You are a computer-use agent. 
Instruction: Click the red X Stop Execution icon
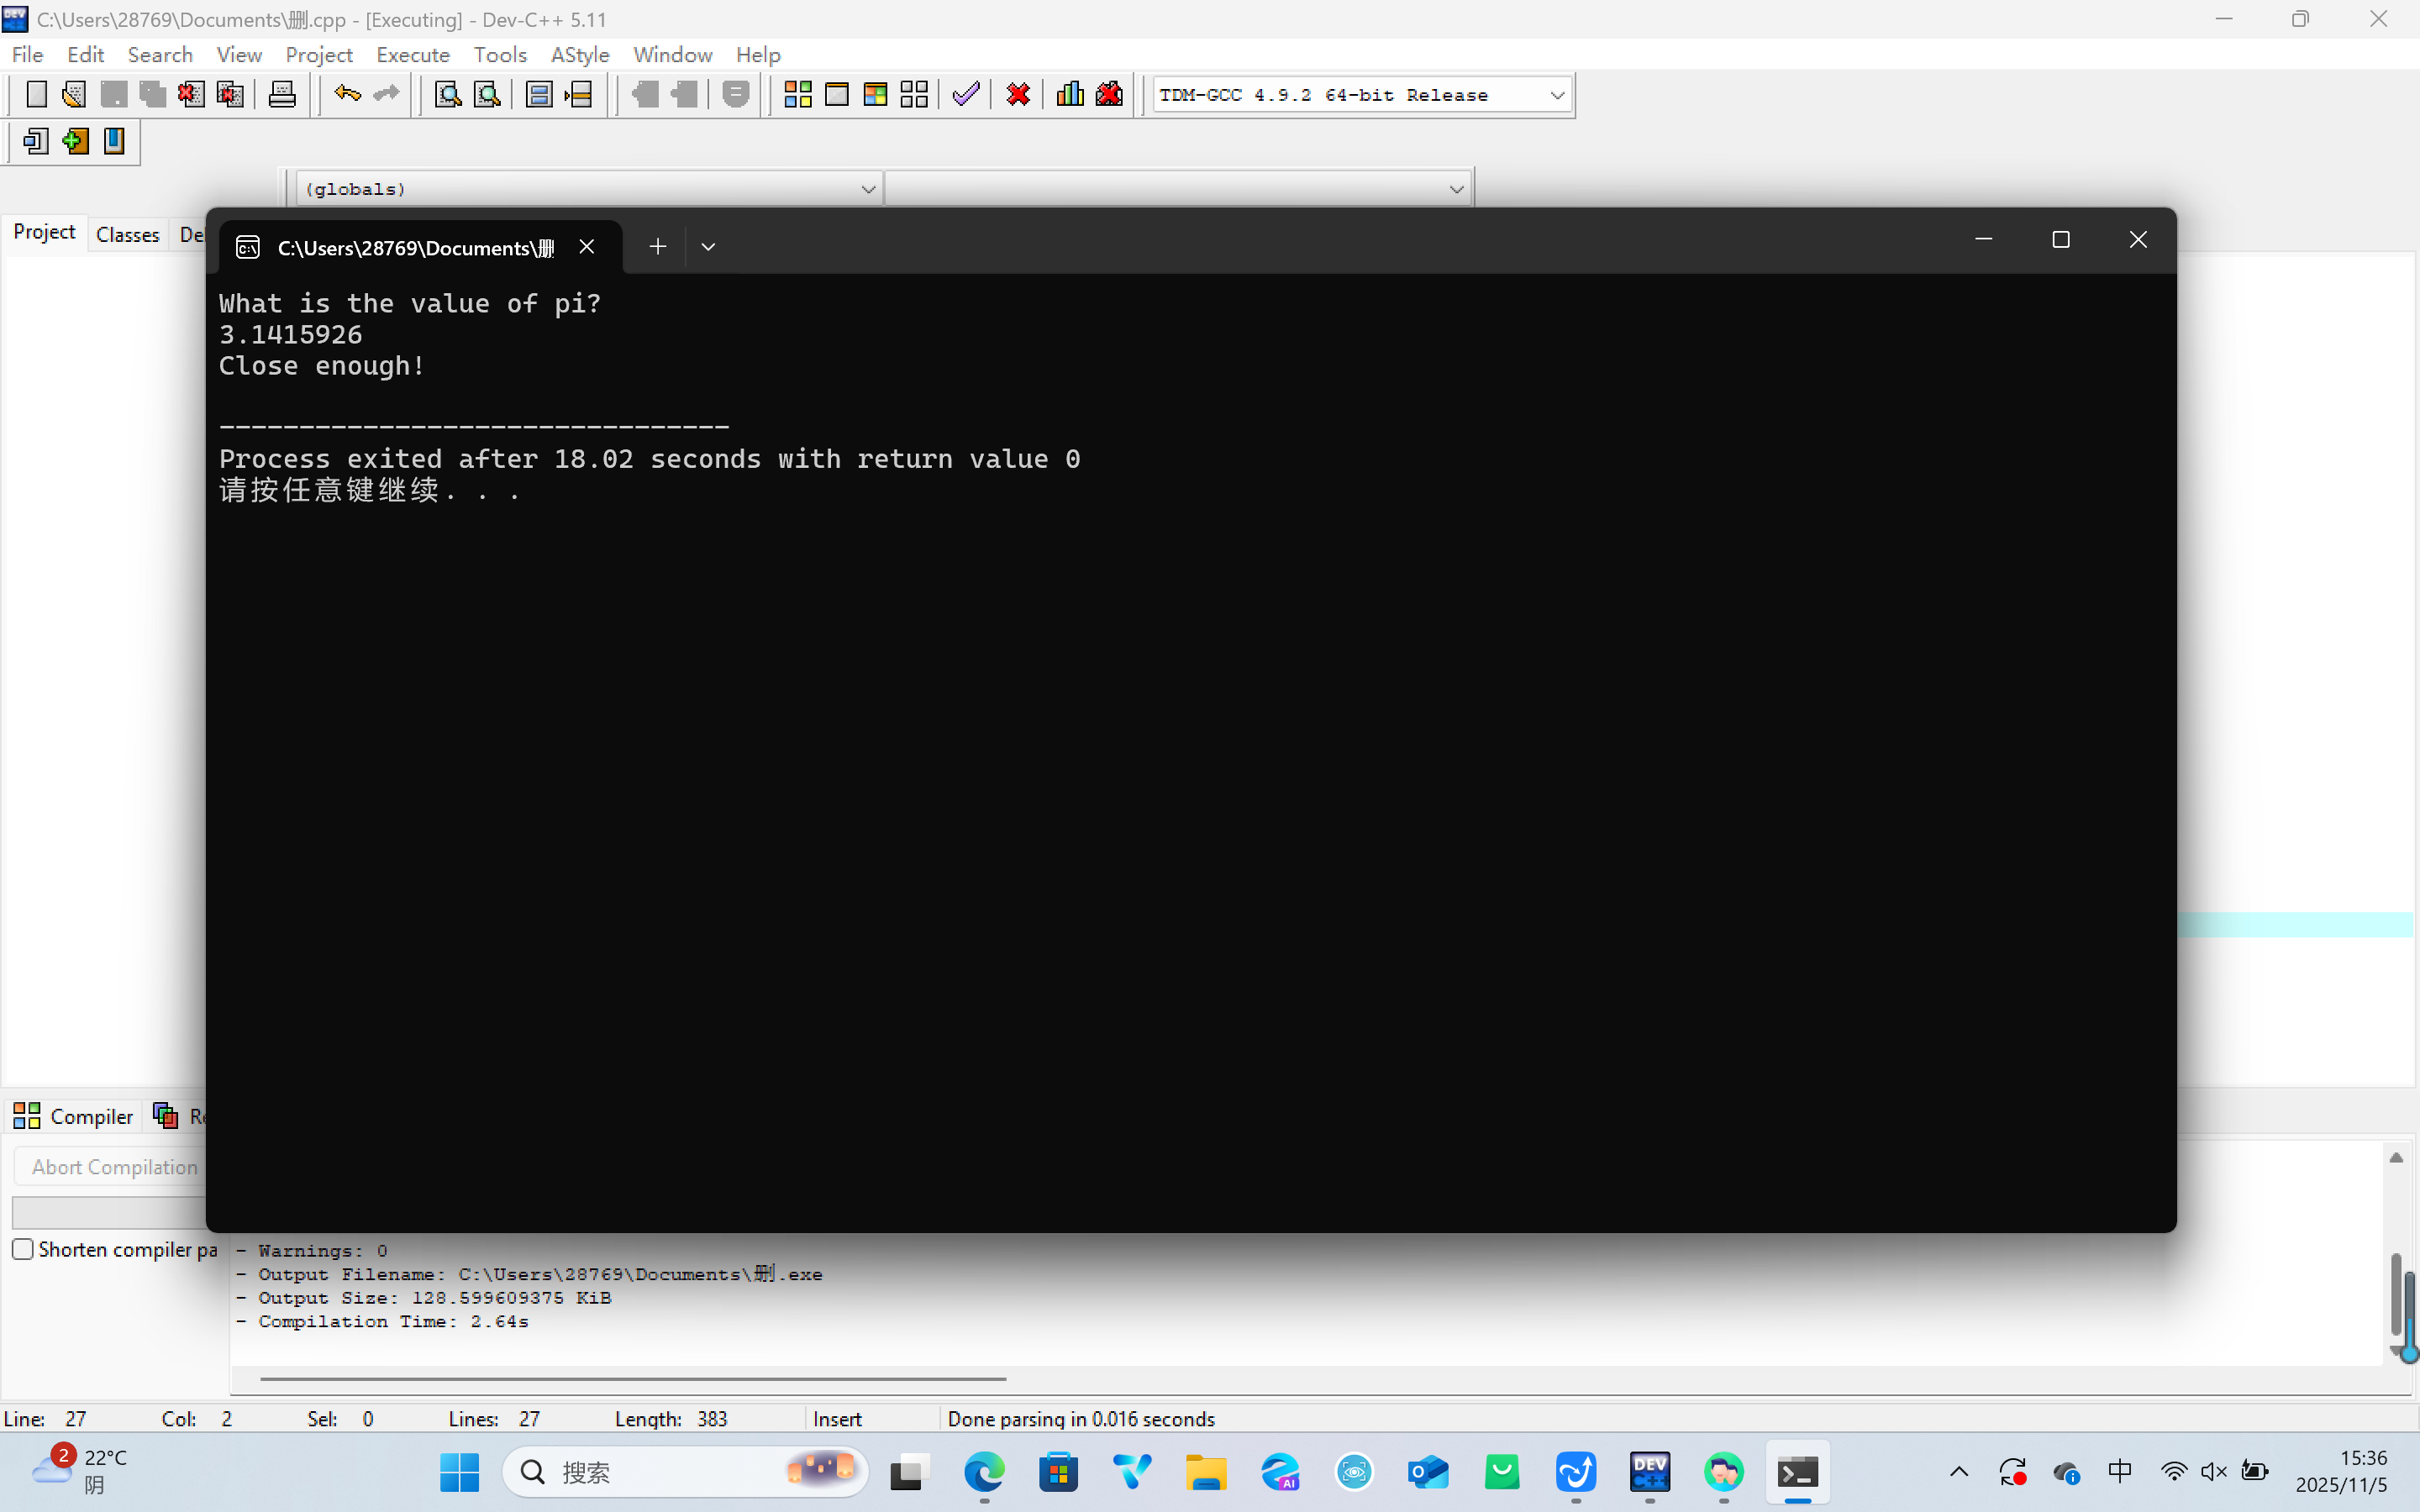tap(1018, 95)
